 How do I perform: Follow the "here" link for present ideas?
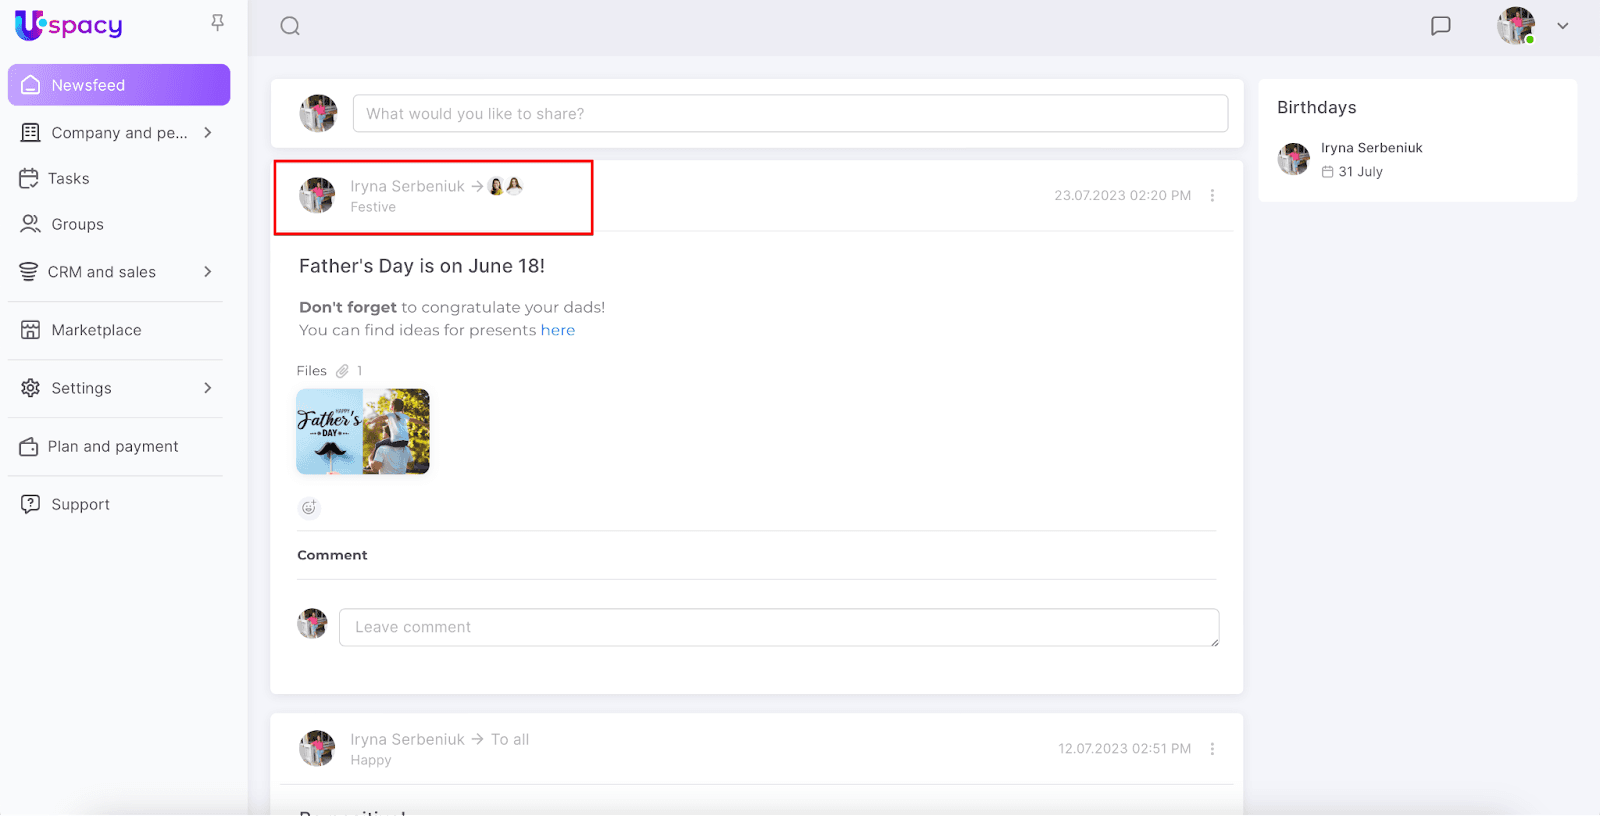[x=557, y=330]
